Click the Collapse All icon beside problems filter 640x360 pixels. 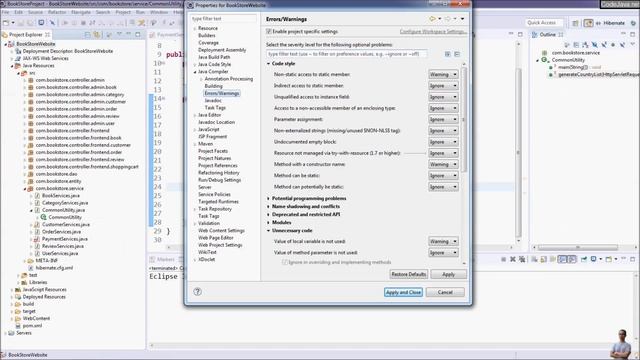tap(457, 54)
